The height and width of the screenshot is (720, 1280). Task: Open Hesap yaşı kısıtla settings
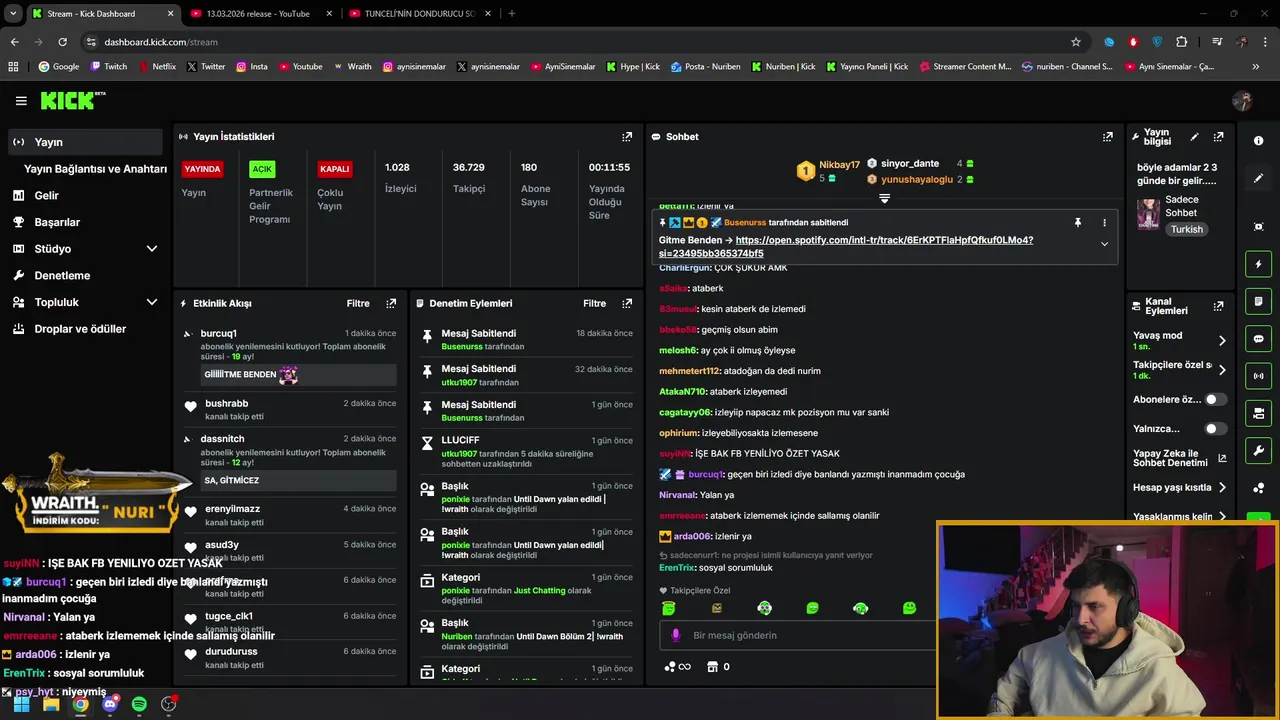[1180, 488]
